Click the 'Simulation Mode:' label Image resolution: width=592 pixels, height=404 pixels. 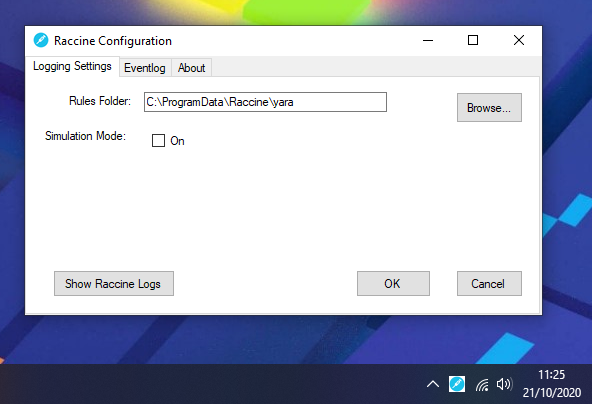point(85,136)
